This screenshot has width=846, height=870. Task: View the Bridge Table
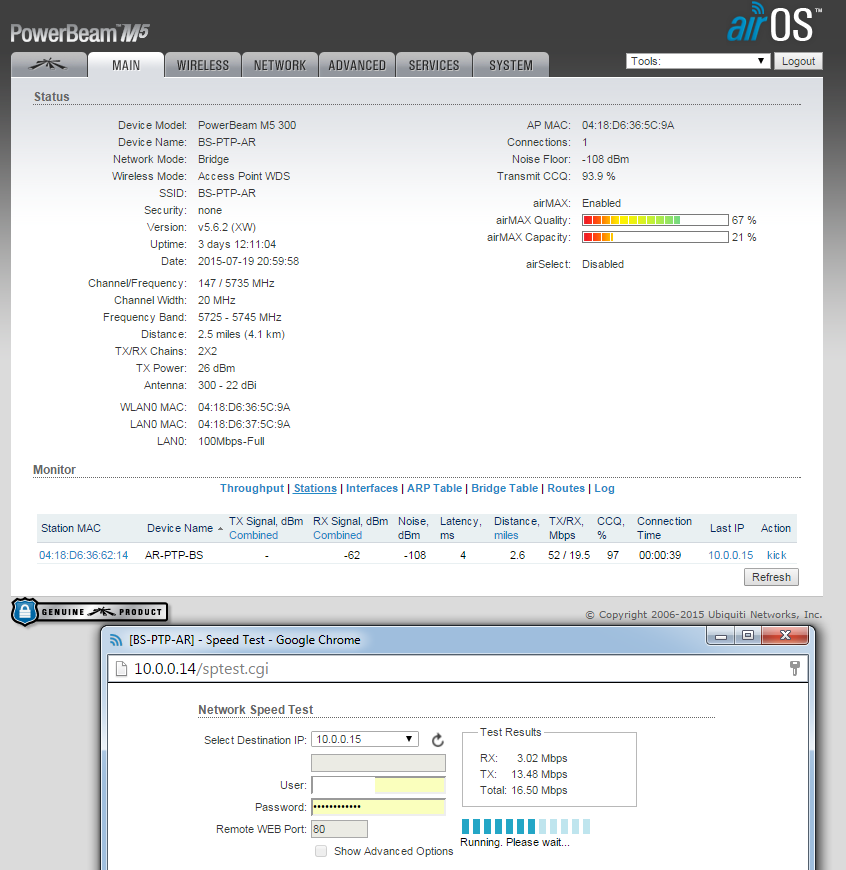tap(505, 488)
